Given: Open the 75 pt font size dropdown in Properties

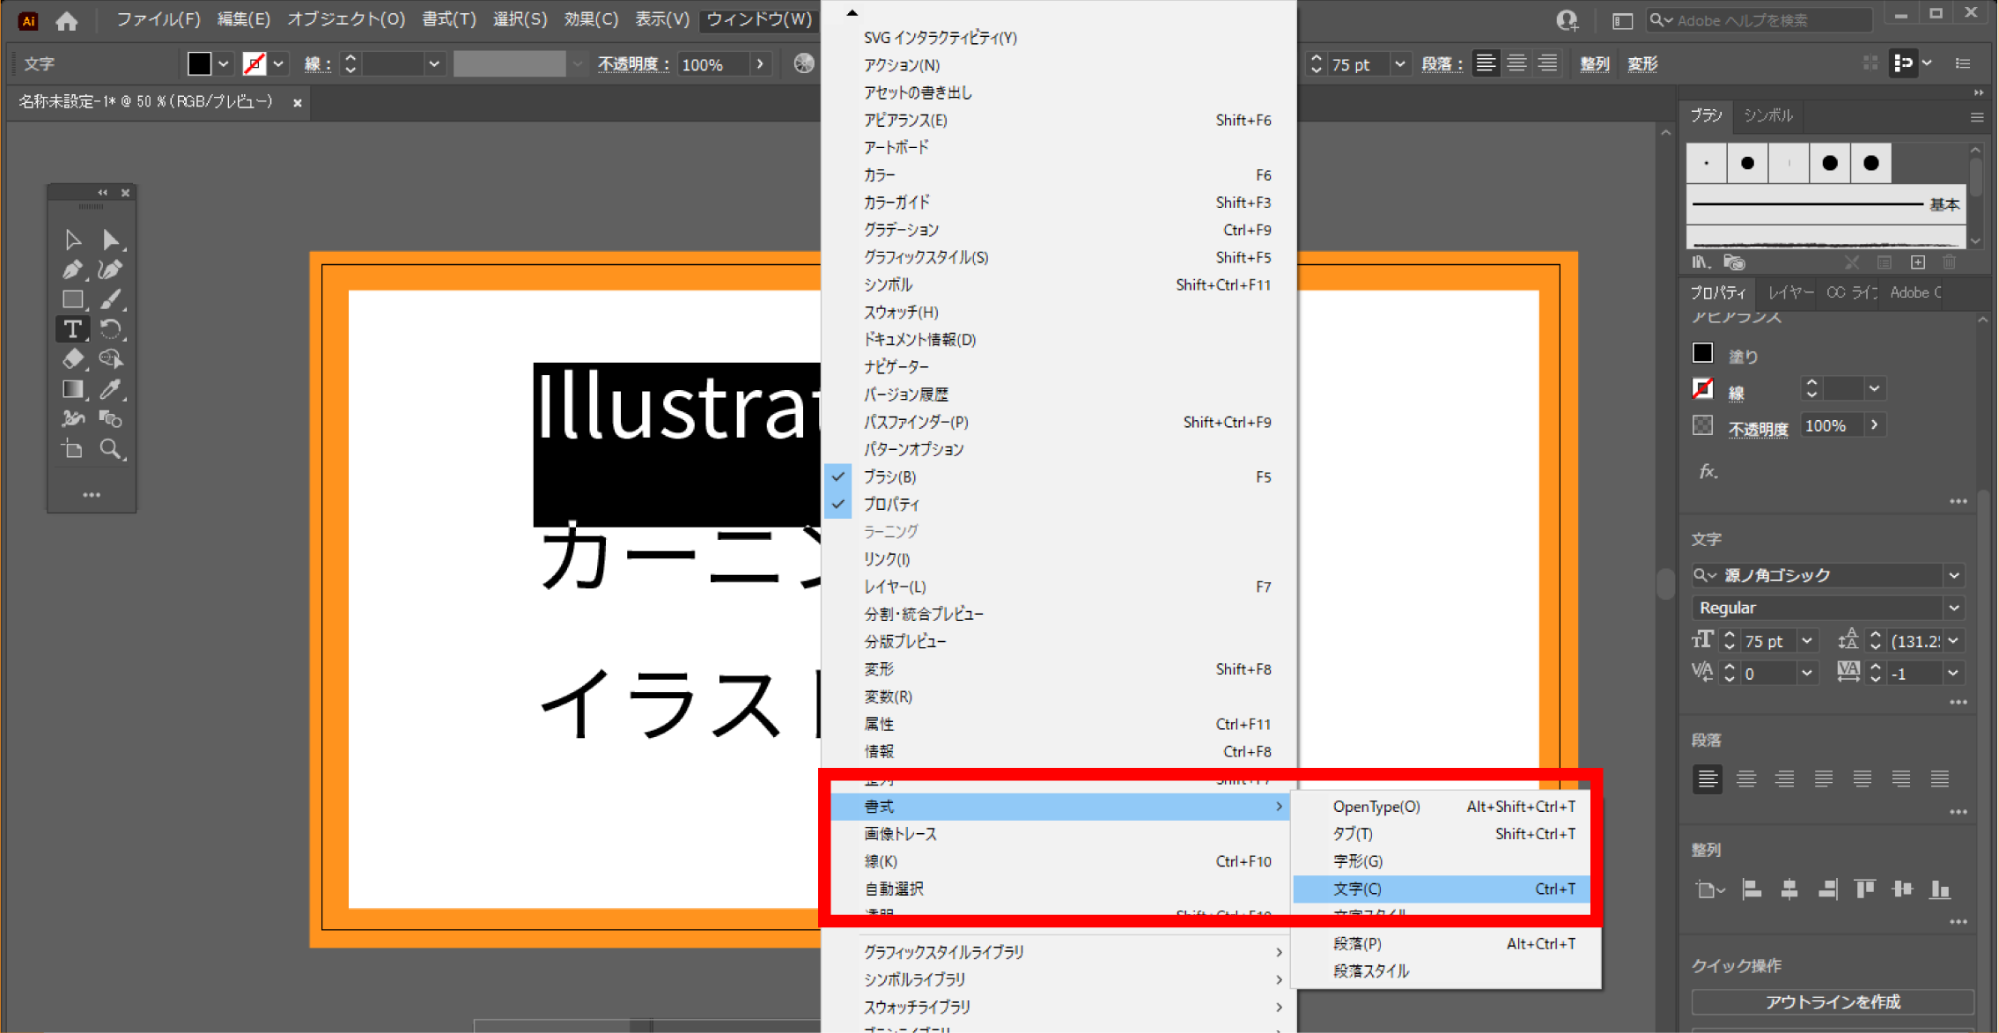Looking at the screenshot, I should [x=1806, y=641].
